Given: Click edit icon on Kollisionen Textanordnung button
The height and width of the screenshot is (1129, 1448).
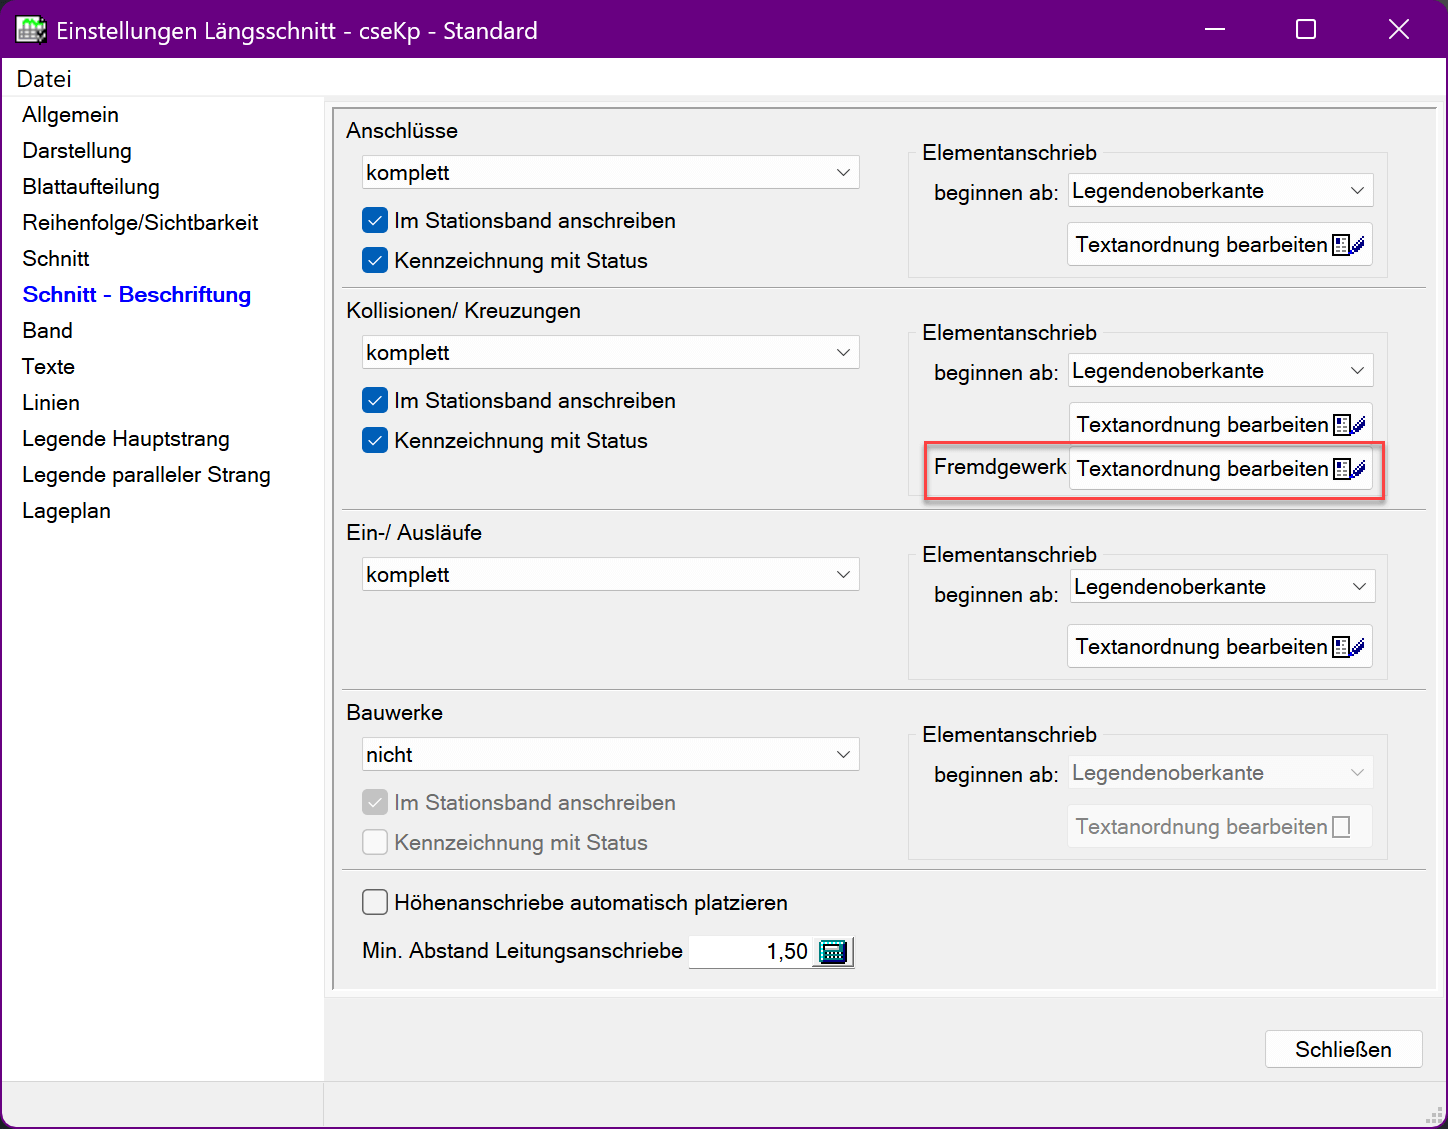Looking at the screenshot, I should (x=1349, y=425).
